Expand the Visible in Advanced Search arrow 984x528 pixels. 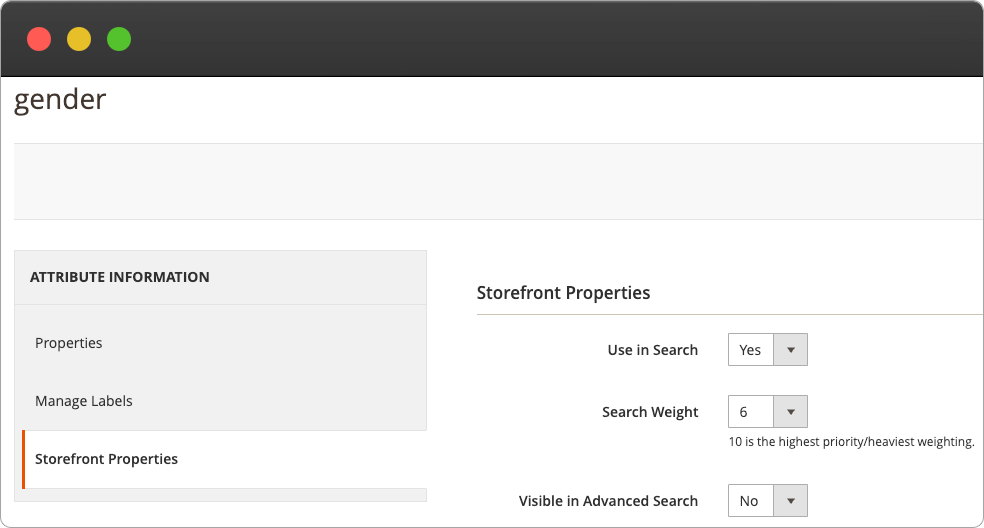(790, 501)
